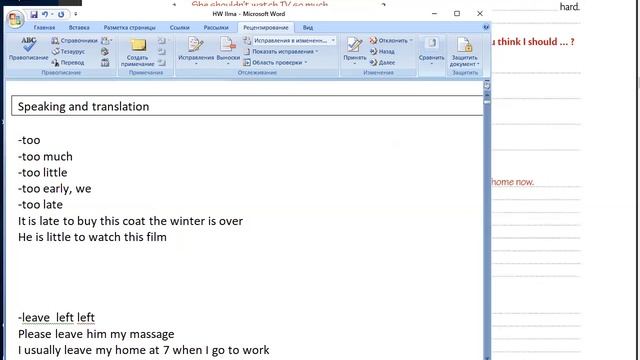Image resolution: width=640 pixels, height=360 pixels.
Task: Select the Рецензирование tab
Action: [266, 27]
